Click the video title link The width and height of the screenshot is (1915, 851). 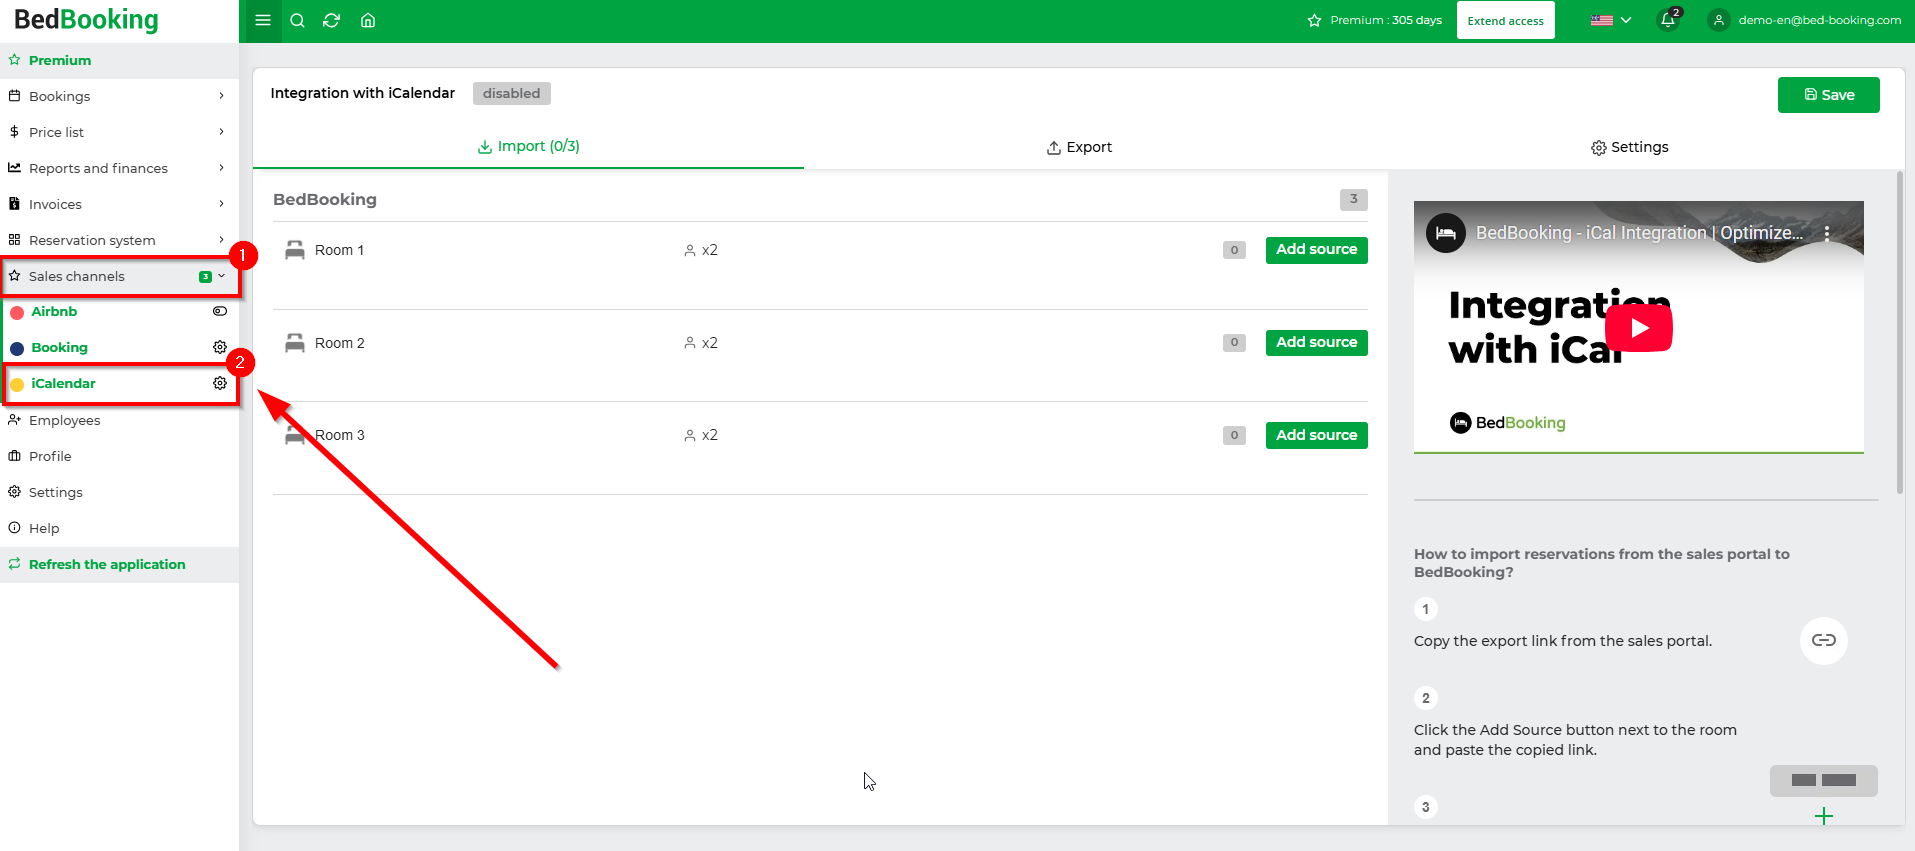1639,233
